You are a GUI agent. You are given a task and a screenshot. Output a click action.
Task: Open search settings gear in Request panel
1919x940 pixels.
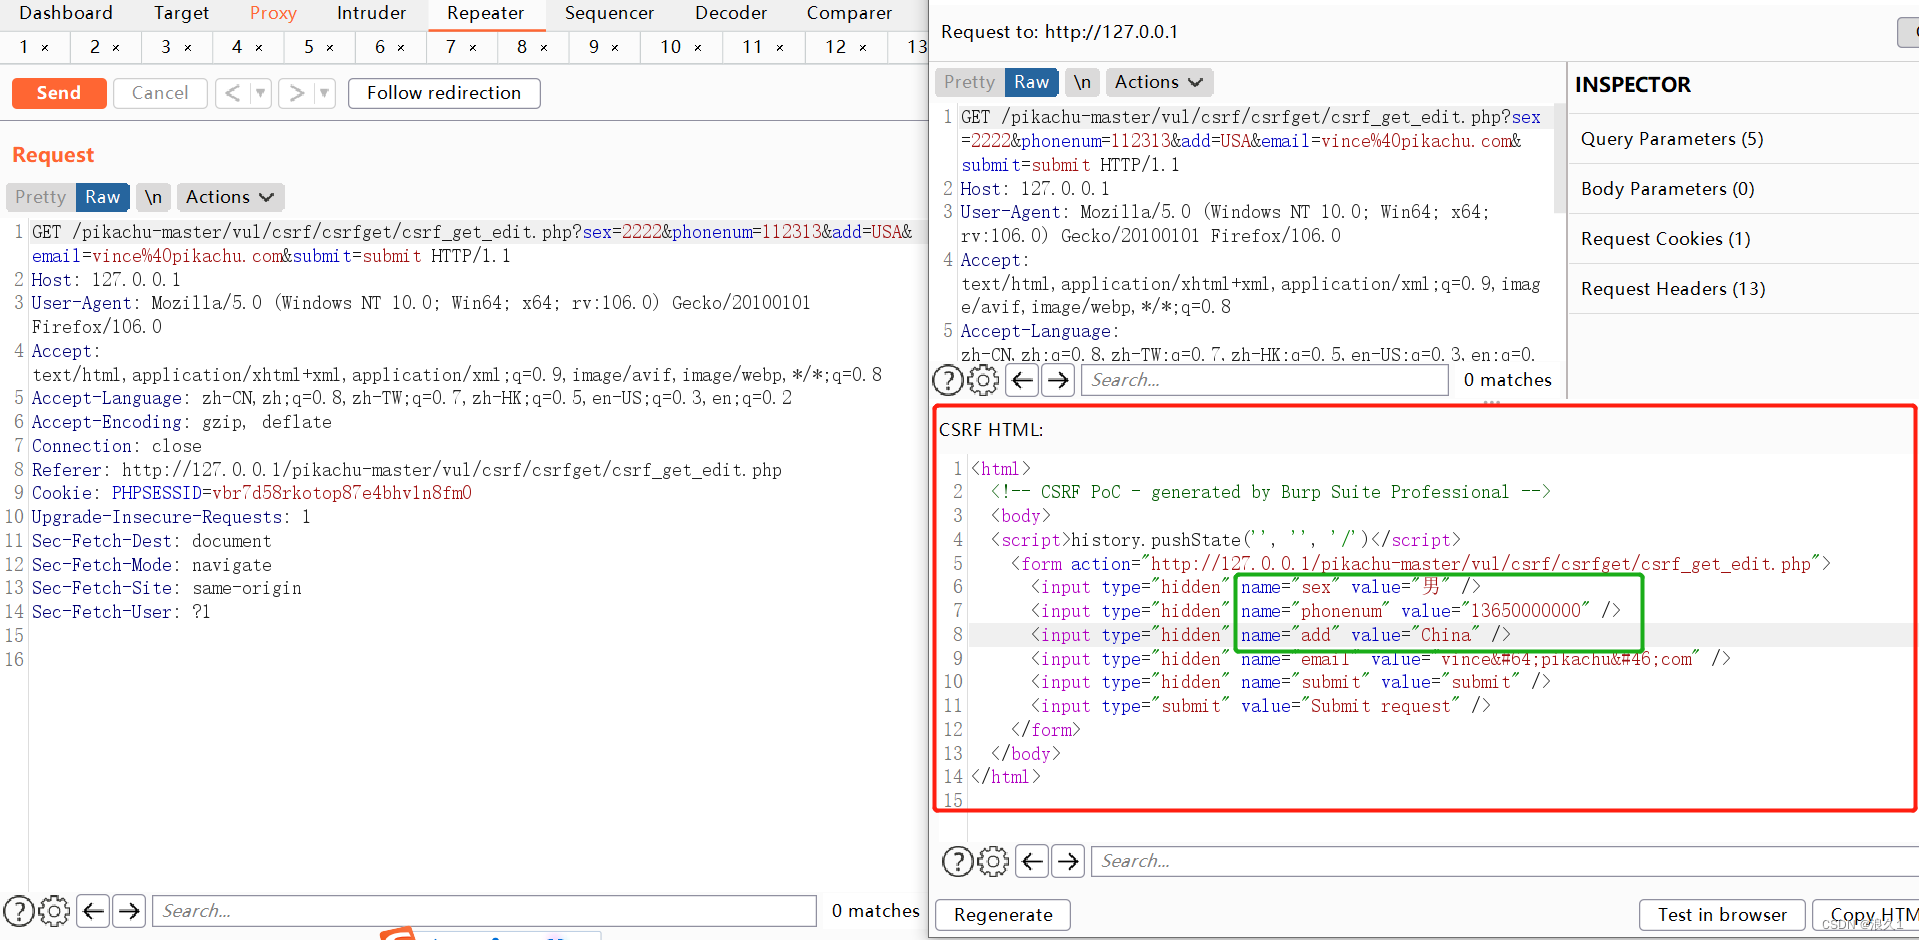click(54, 911)
